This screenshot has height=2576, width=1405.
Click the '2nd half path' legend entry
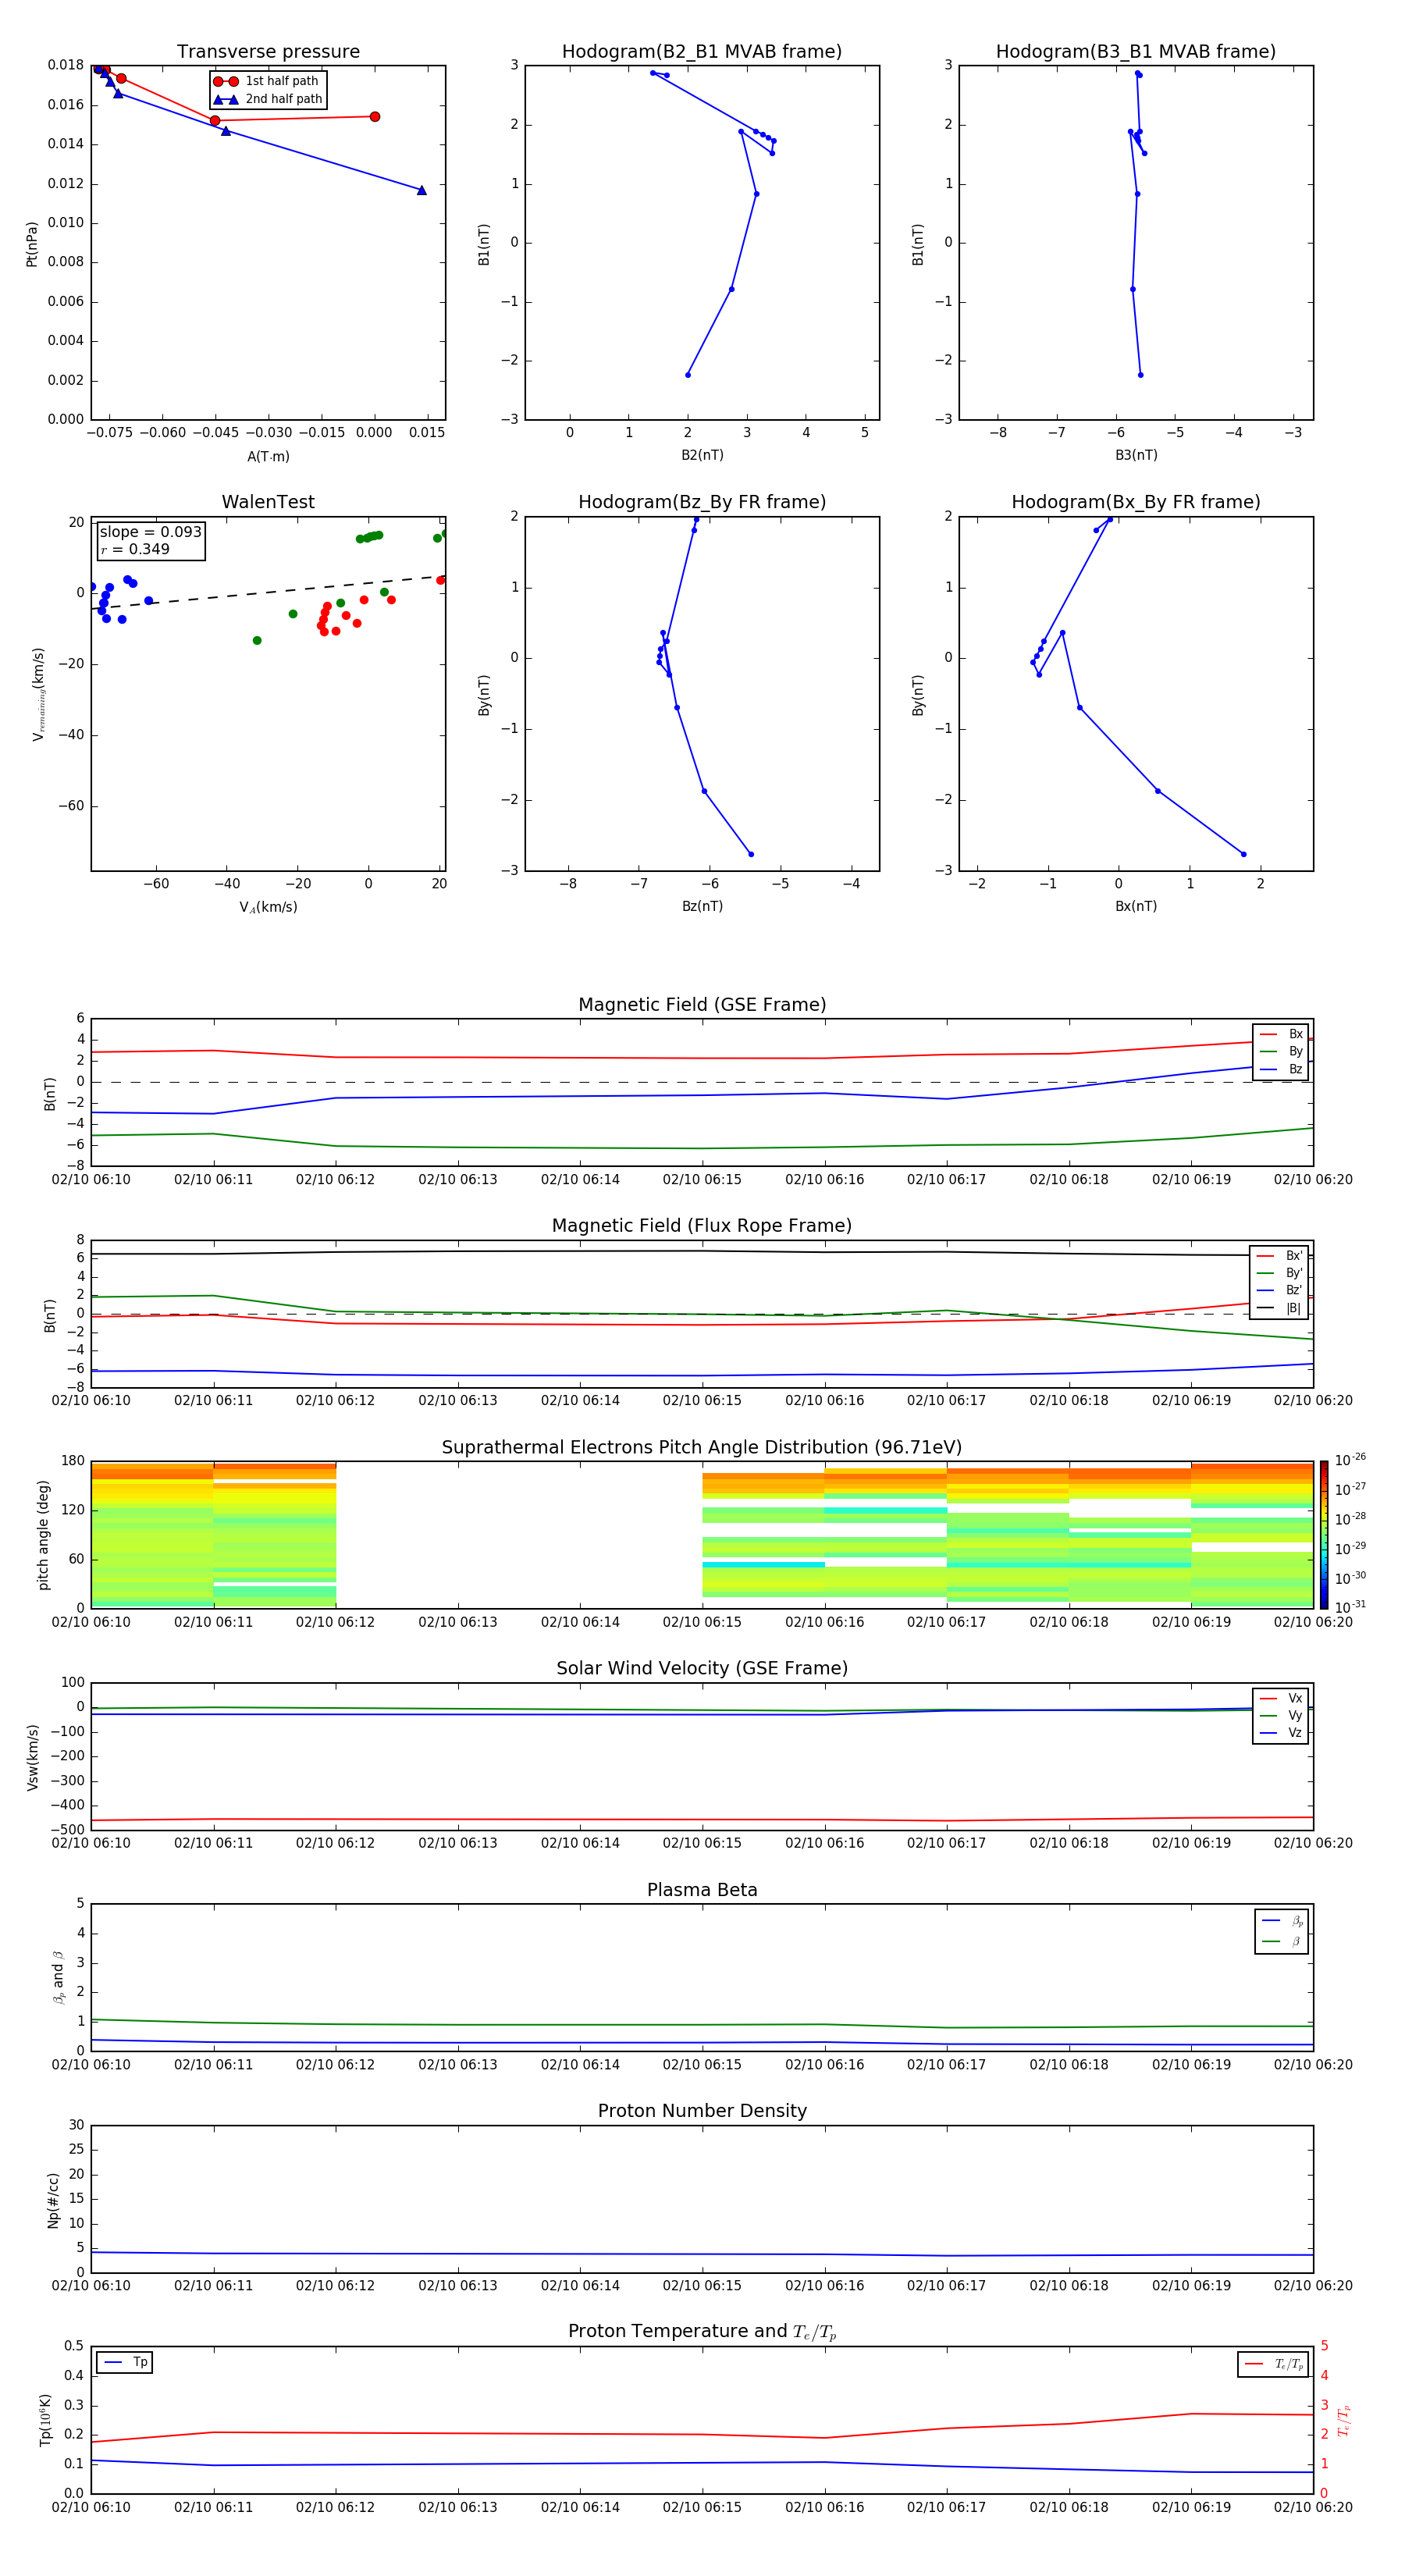(x=268, y=99)
